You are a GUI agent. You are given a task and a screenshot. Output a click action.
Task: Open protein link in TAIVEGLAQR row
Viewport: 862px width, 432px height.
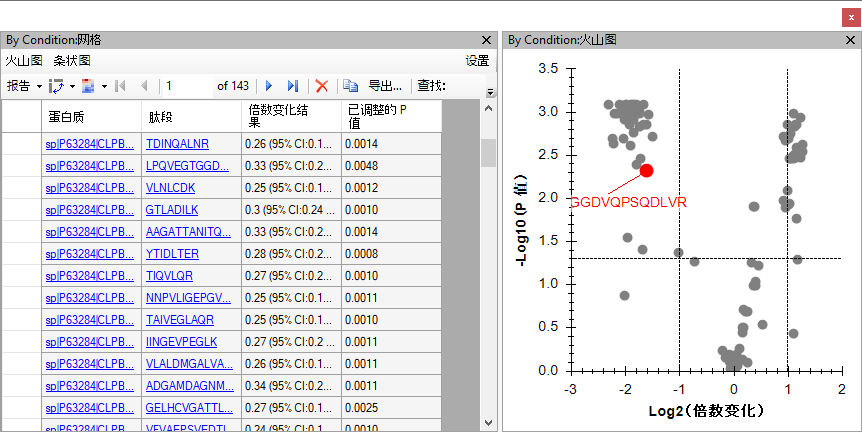click(90, 320)
